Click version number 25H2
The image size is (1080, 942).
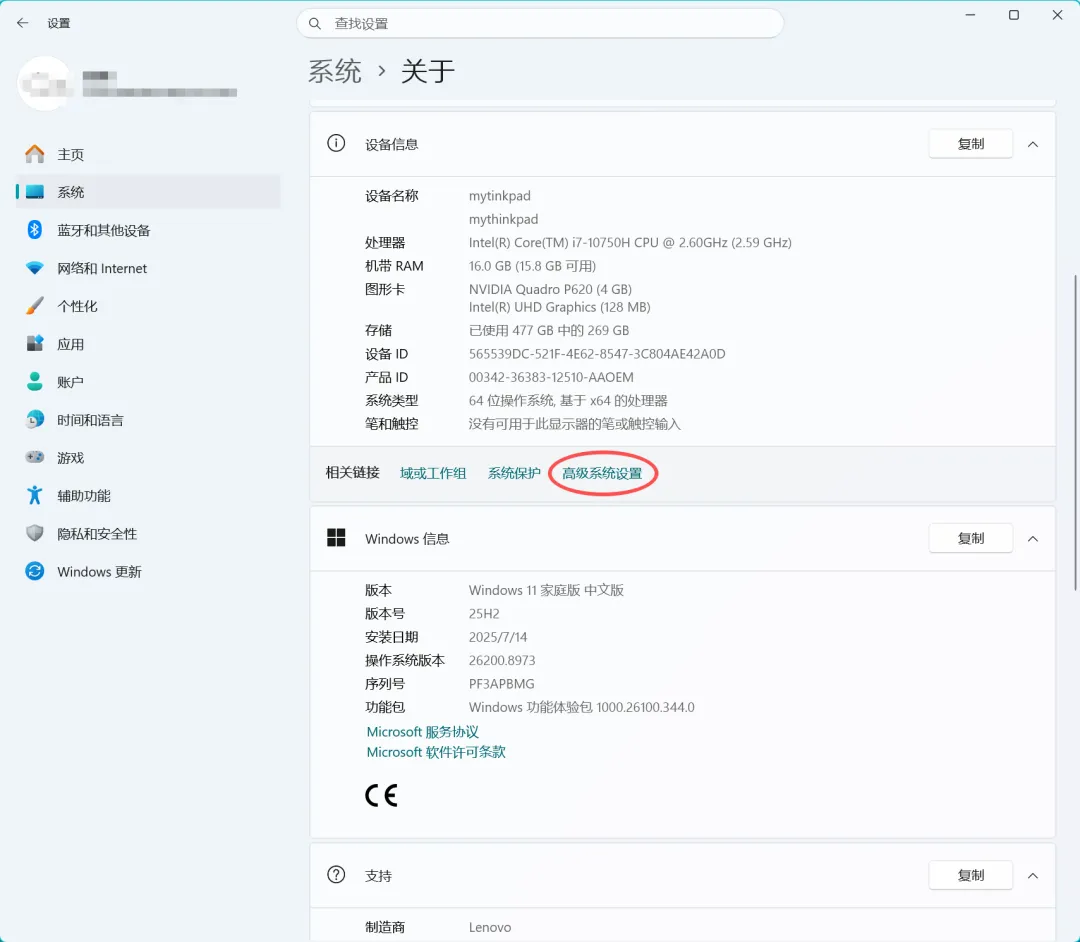(x=484, y=614)
